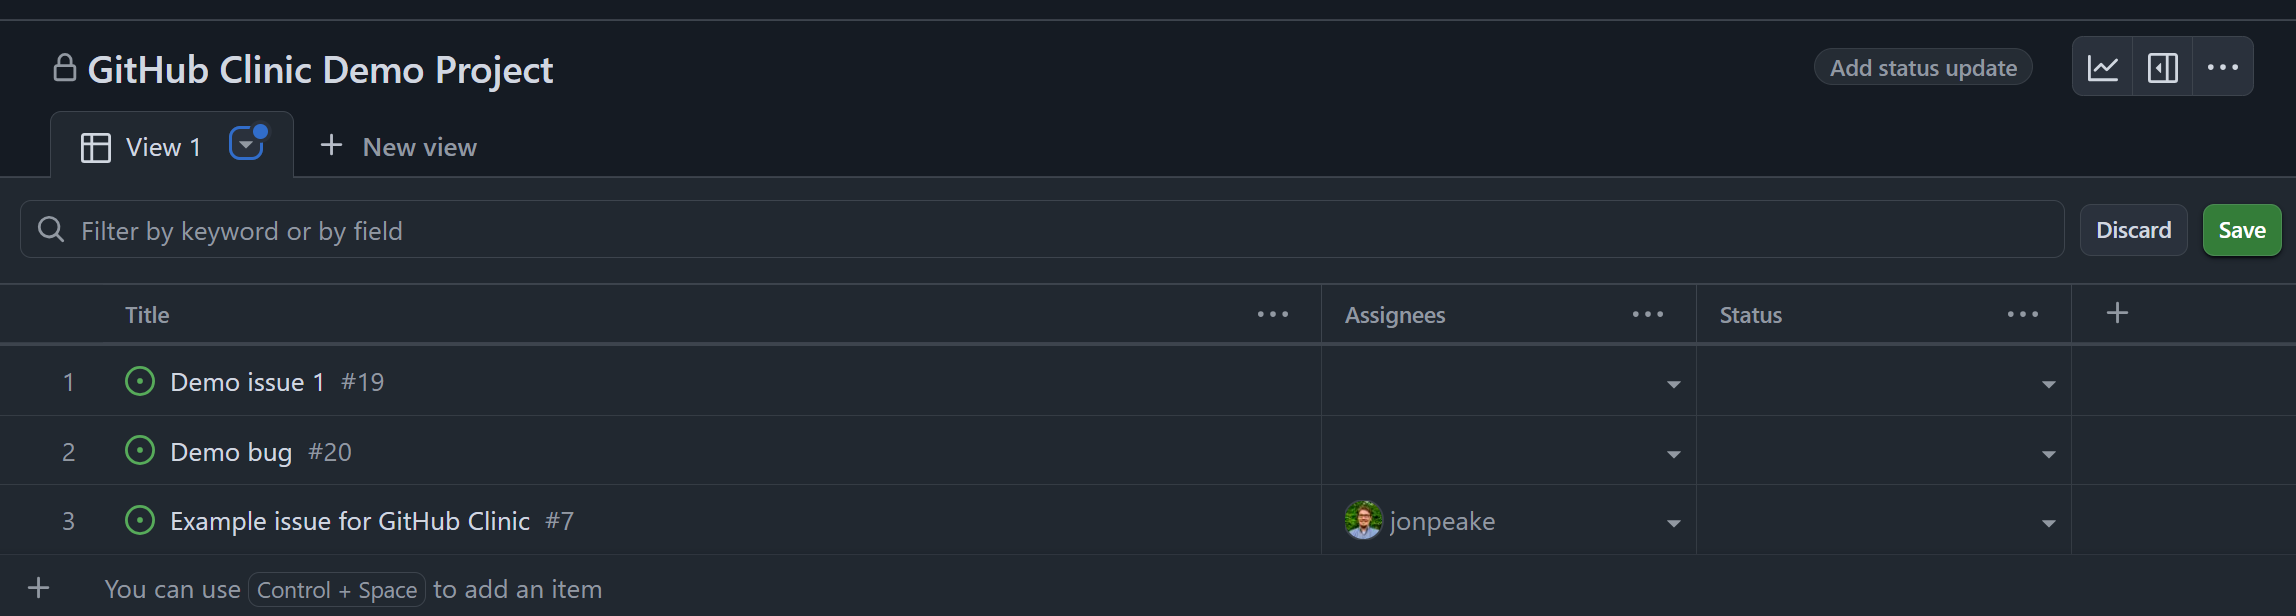The height and width of the screenshot is (616, 2296).
Task: Expand Status dropdown for Demo bug
Action: pyautogui.click(x=2048, y=454)
